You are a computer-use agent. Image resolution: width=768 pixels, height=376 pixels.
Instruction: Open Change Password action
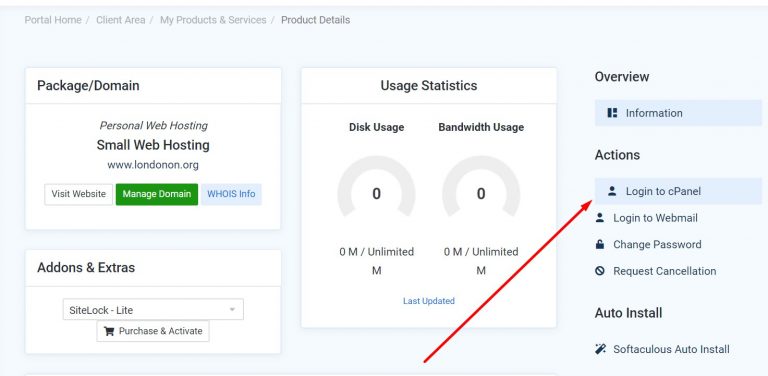pyautogui.click(x=657, y=244)
